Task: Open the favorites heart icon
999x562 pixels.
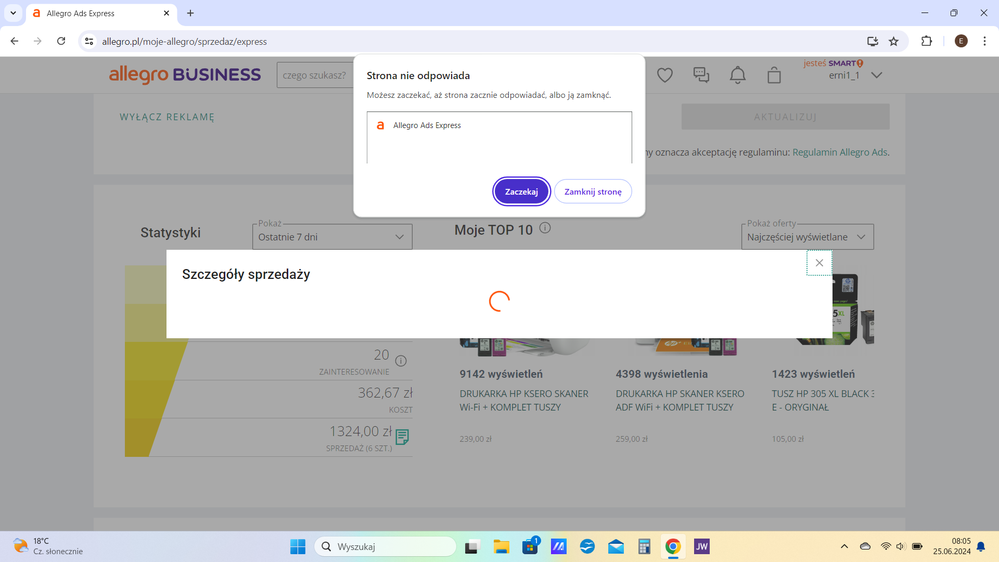Action: 665,75
